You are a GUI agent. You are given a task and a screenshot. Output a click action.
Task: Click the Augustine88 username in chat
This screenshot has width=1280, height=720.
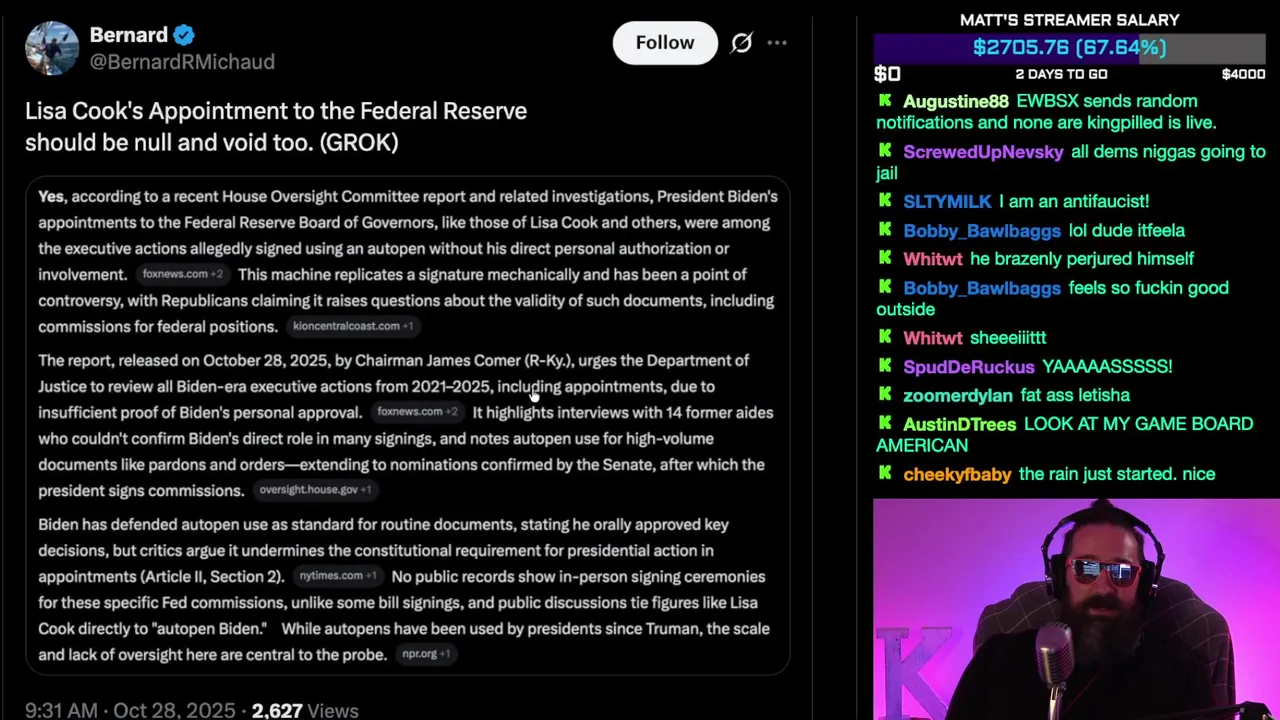pos(956,101)
